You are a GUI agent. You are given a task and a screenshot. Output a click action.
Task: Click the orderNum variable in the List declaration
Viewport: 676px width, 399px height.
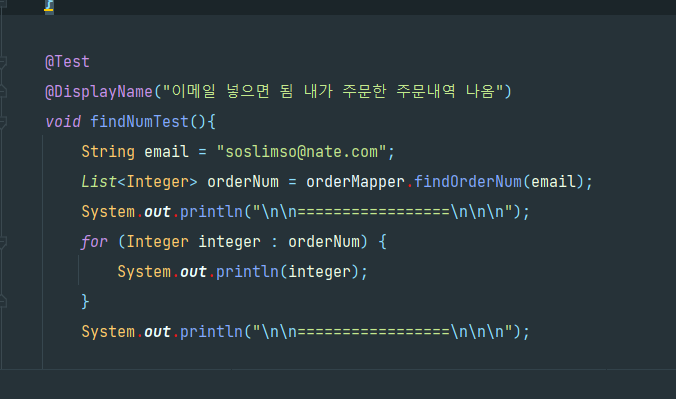click(x=243, y=182)
